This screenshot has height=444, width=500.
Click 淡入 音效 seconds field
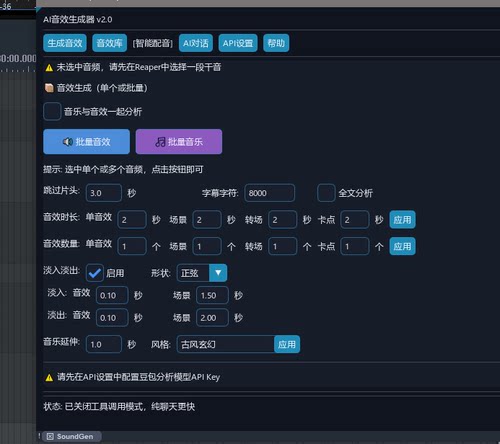coord(112,295)
